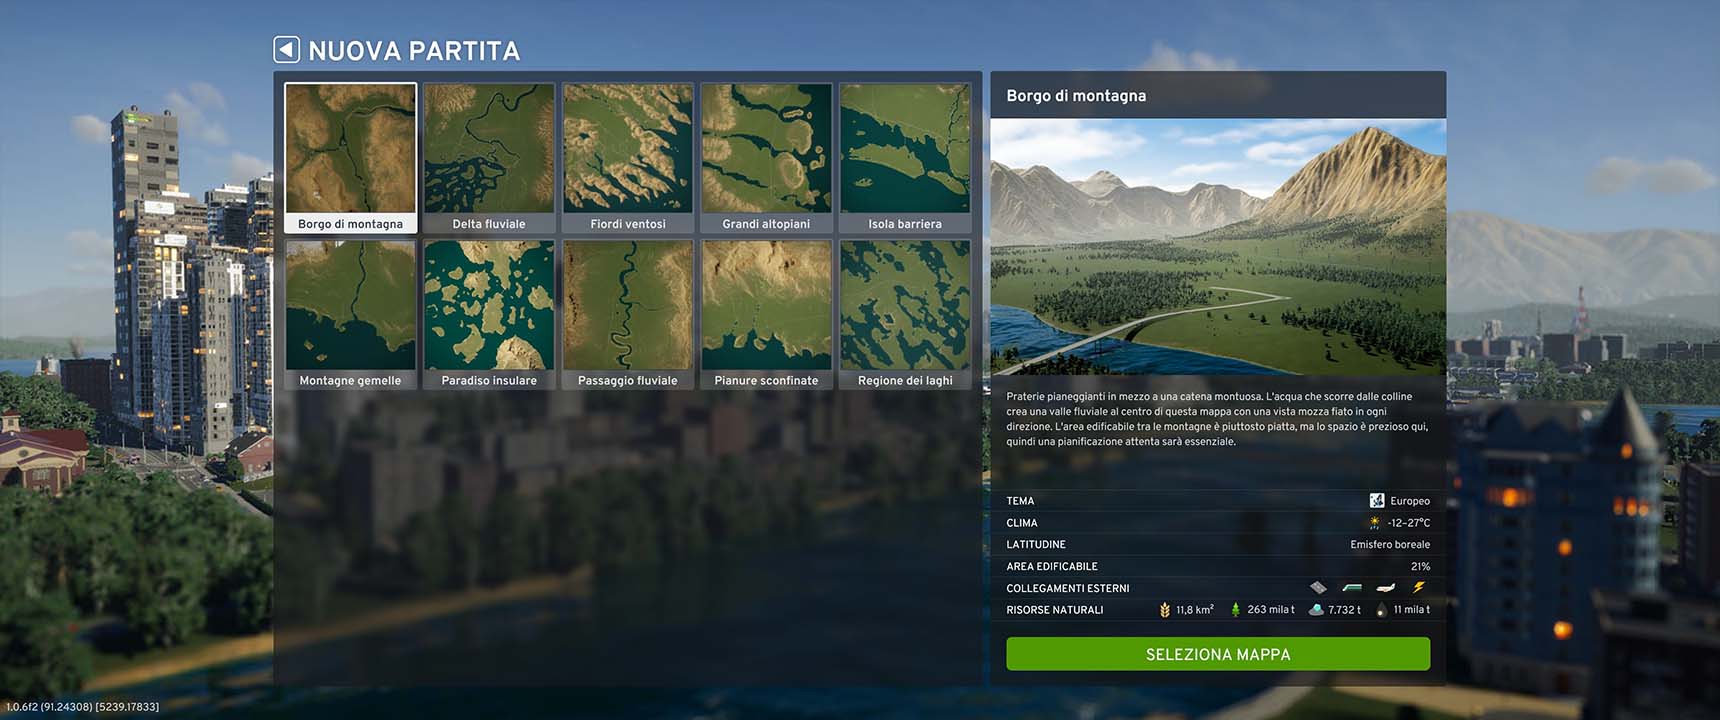
Task: Select the Delta fluviale map
Action: (x=489, y=157)
